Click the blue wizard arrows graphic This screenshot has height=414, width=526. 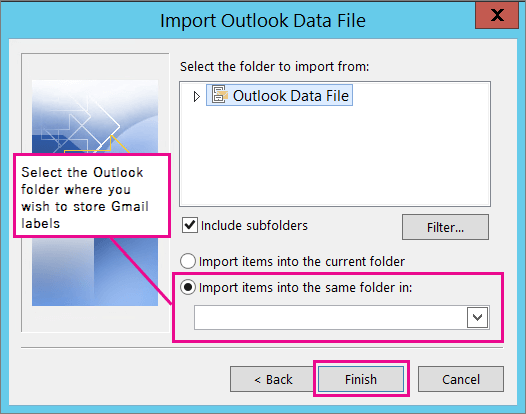pyautogui.click(x=95, y=117)
